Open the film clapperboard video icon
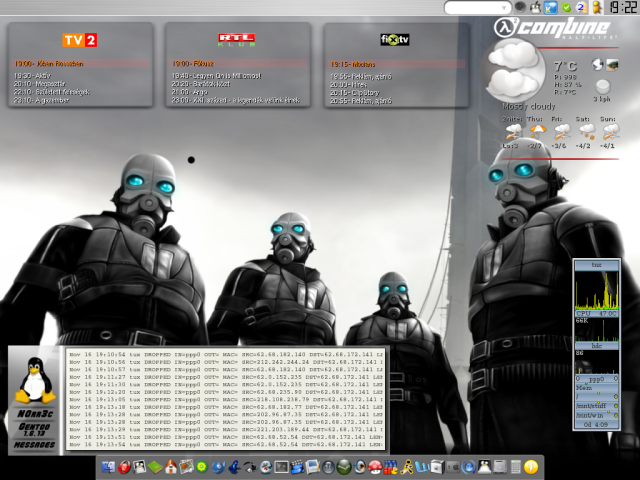 pyautogui.click(x=297, y=467)
